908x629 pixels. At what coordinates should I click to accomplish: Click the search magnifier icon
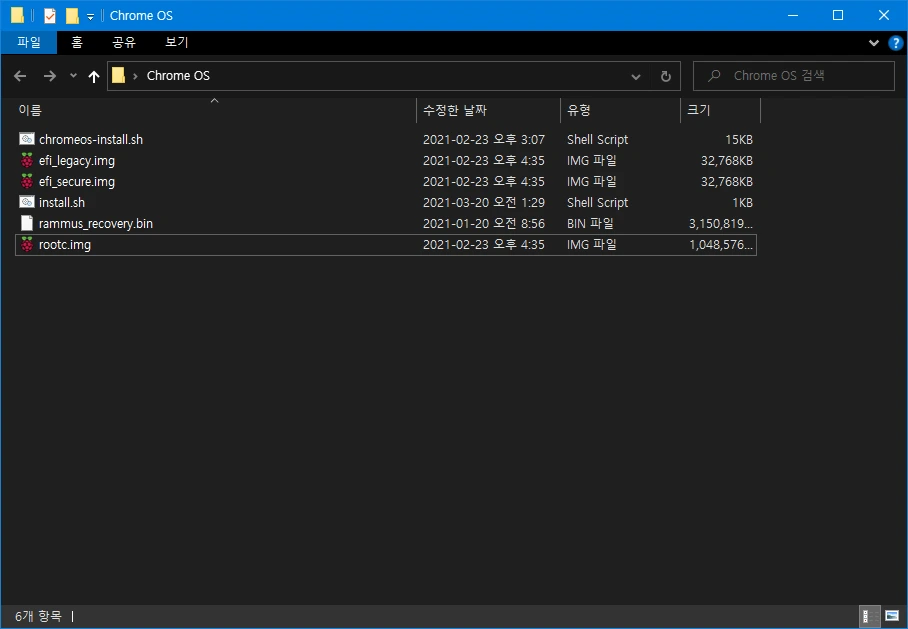[714, 76]
